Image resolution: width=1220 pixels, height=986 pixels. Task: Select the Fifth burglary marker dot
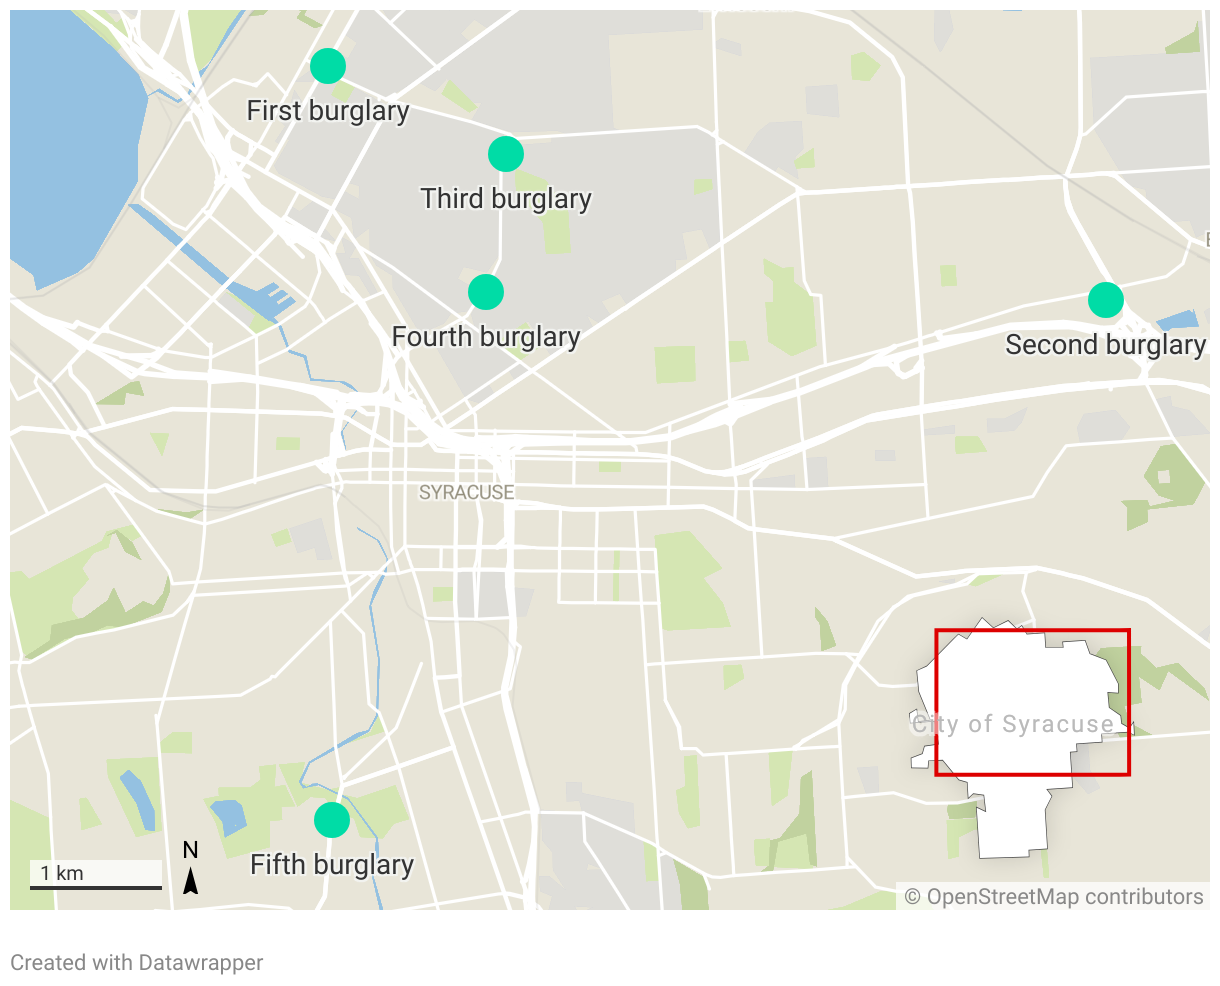[332, 820]
